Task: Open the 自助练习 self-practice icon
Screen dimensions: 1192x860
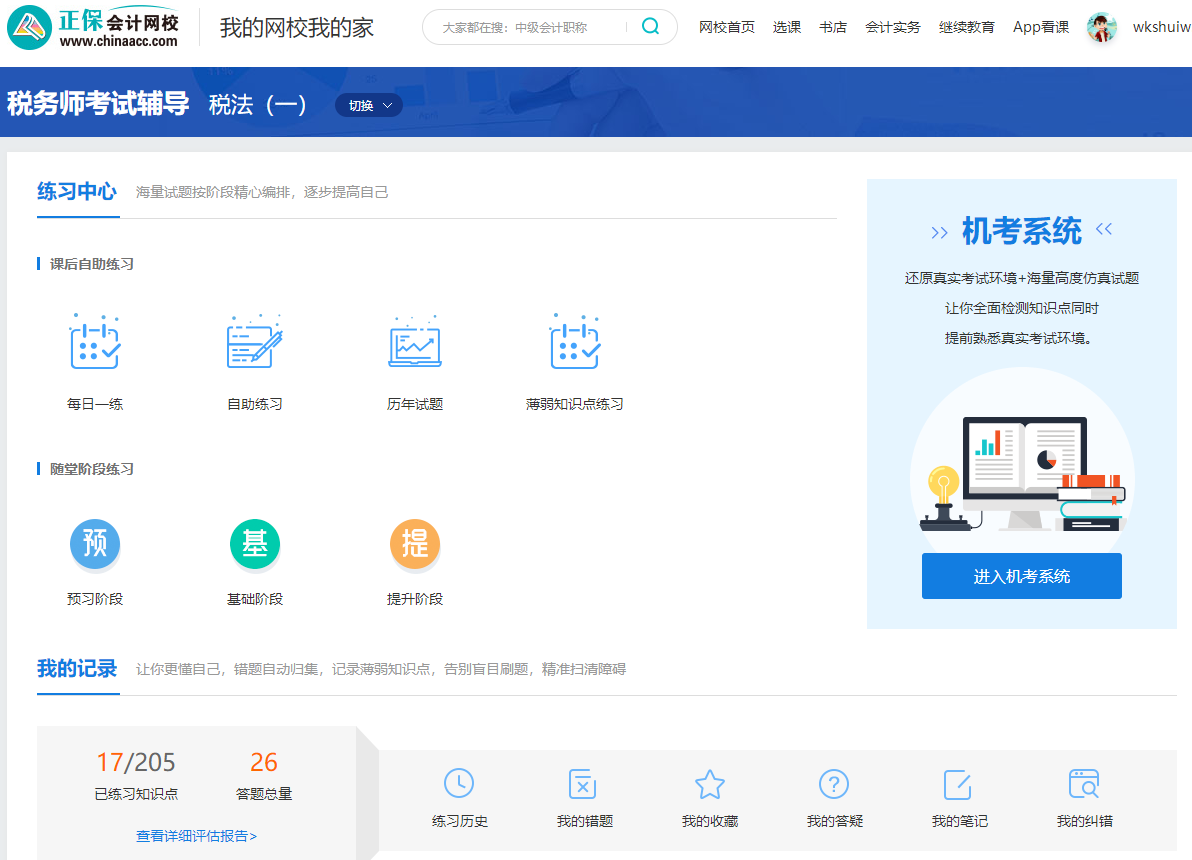Action: [x=255, y=343]
